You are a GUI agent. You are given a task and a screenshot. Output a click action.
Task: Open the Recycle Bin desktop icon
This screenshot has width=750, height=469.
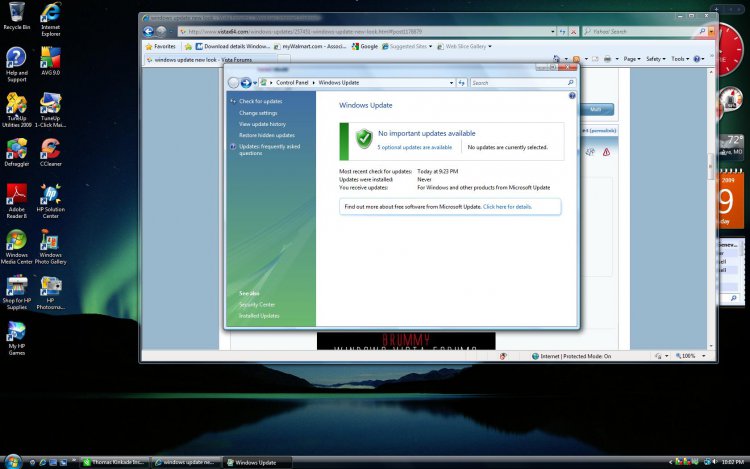point(17,15)
